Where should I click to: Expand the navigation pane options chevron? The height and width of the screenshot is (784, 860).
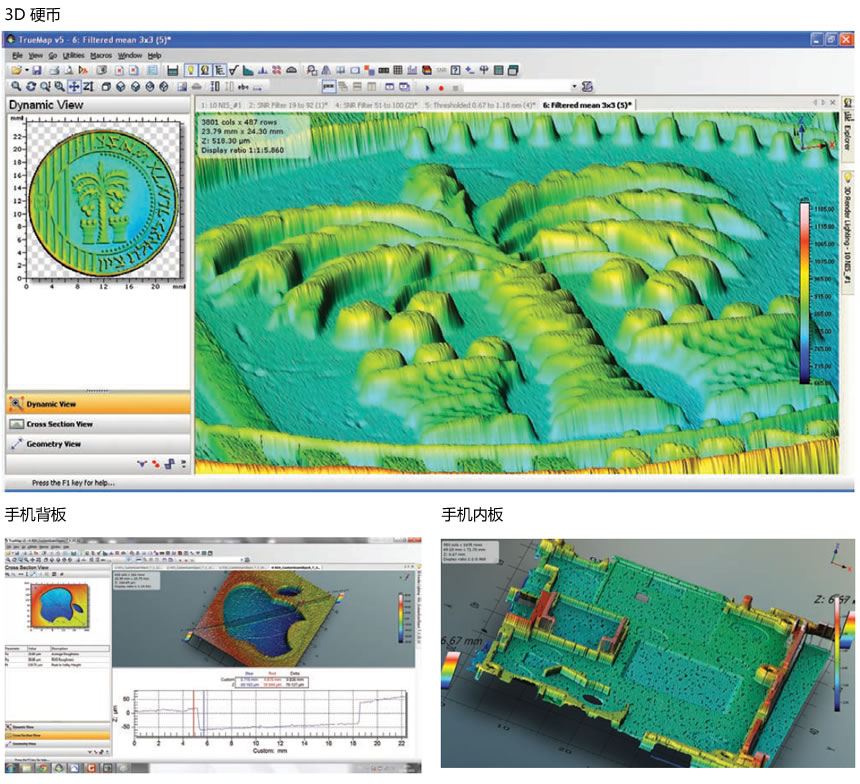pos(183,463)
